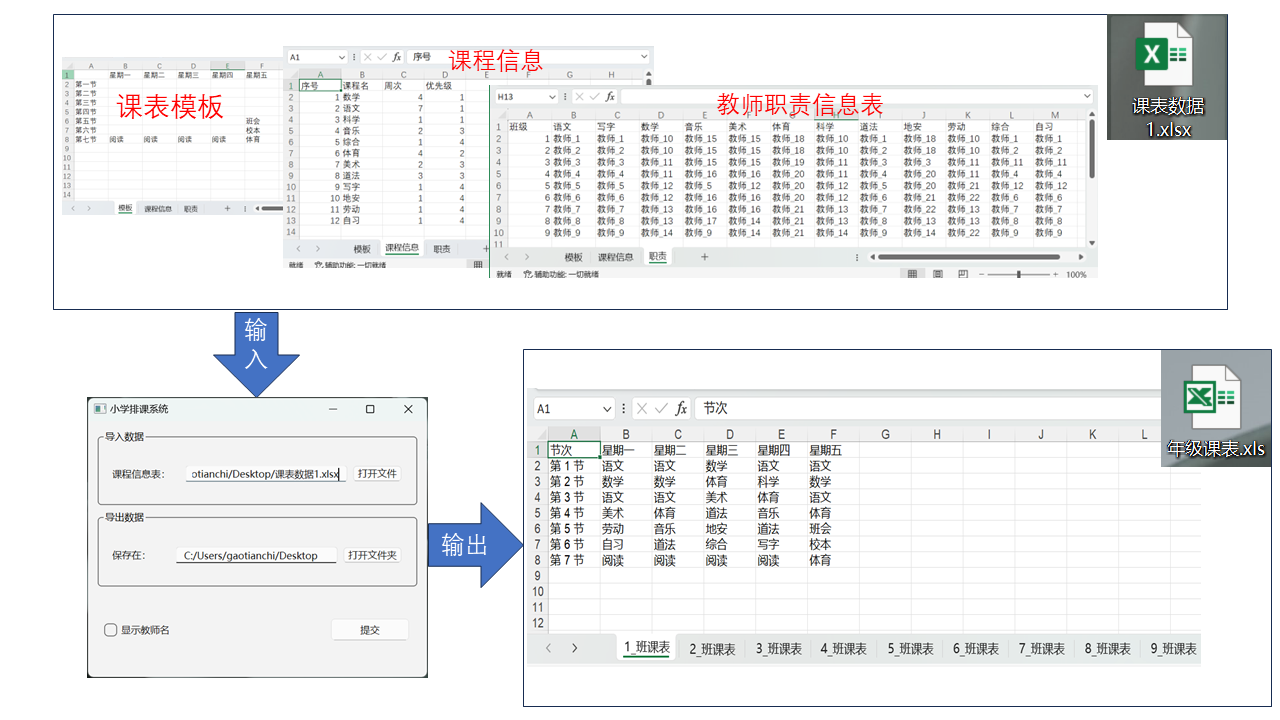Screen dimensions: 1280x720
Task: Select 模板 tab in 教师职责 workbook
Action: click(x=573, y=257)
